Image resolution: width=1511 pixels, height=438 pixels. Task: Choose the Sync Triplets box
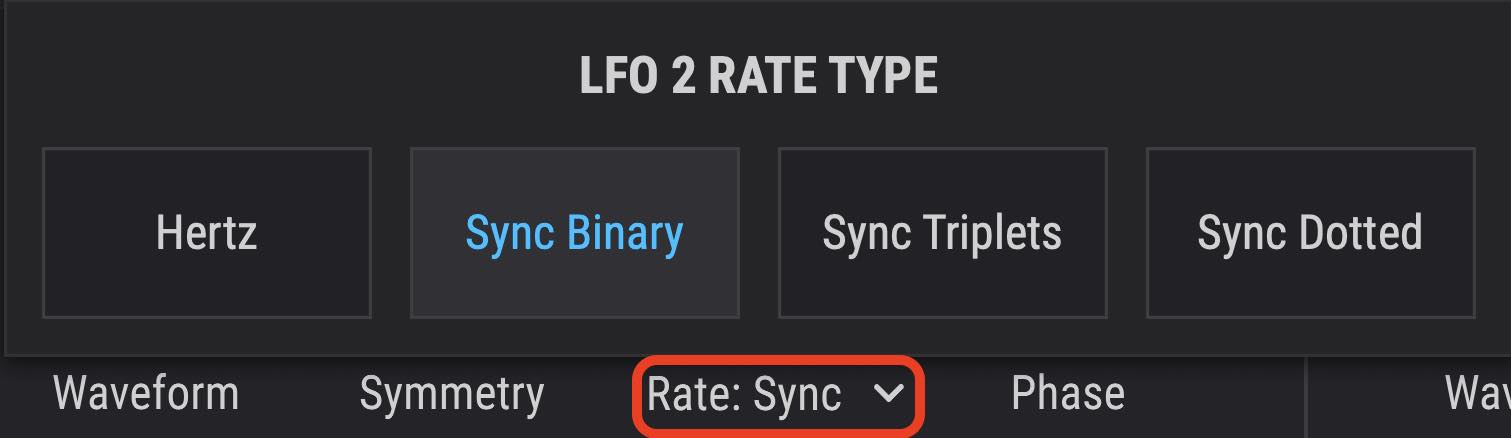942,233
